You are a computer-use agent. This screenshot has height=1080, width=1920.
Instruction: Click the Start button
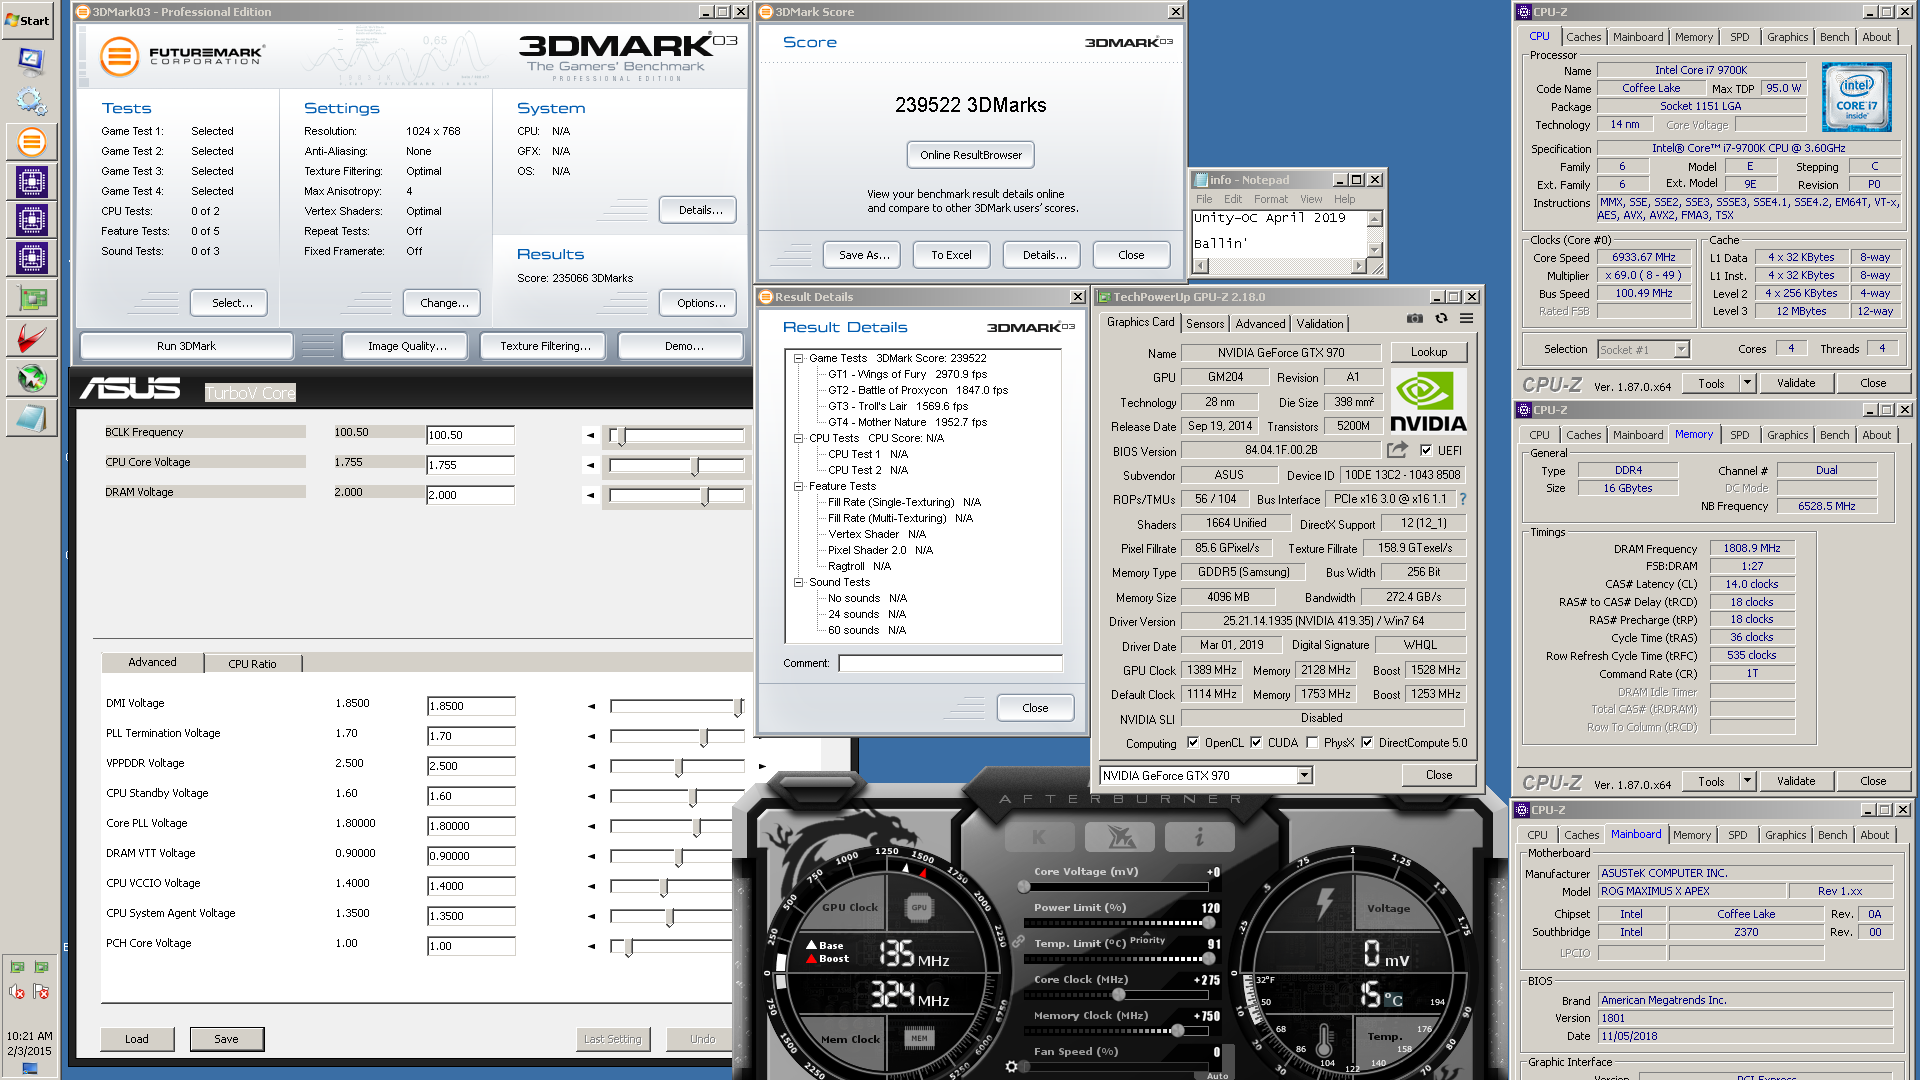click(27, 20)
